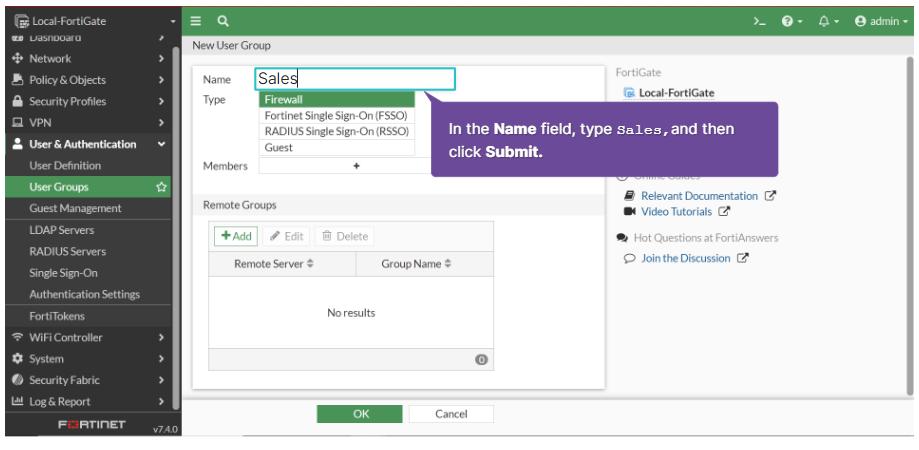Click the Network sidebar icon
Viewport: 919px width, 450px height.
(17, 59)
